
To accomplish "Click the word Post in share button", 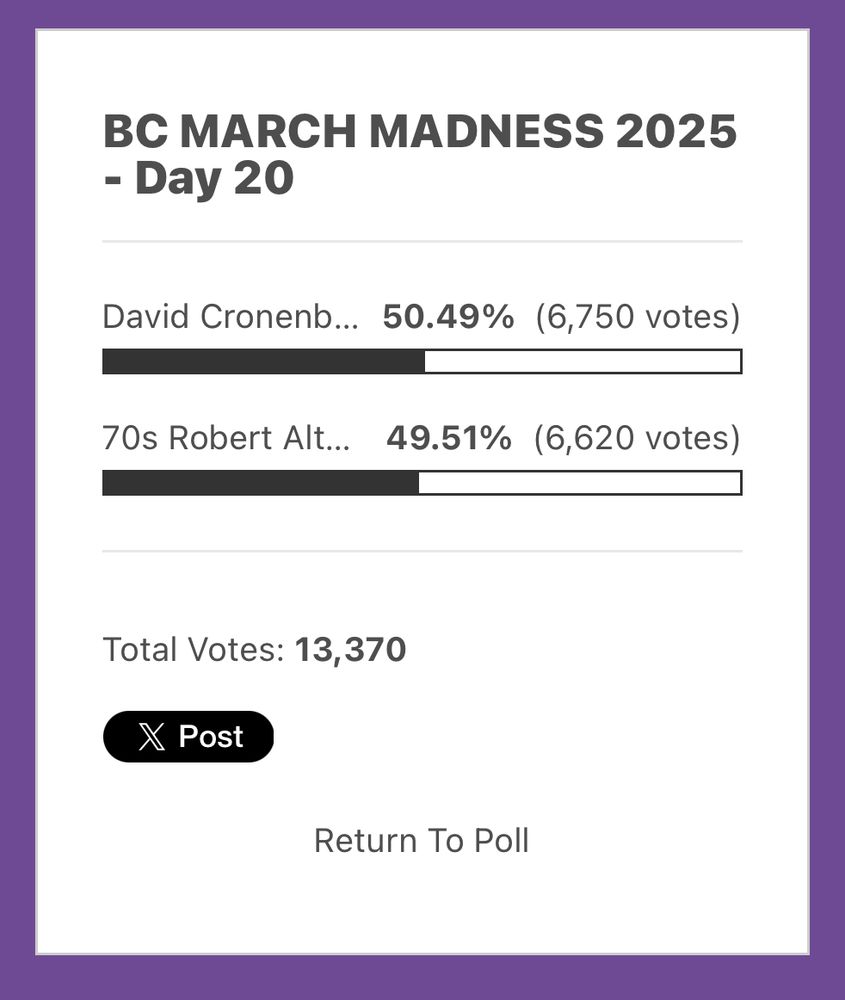I will pos(211,737).
